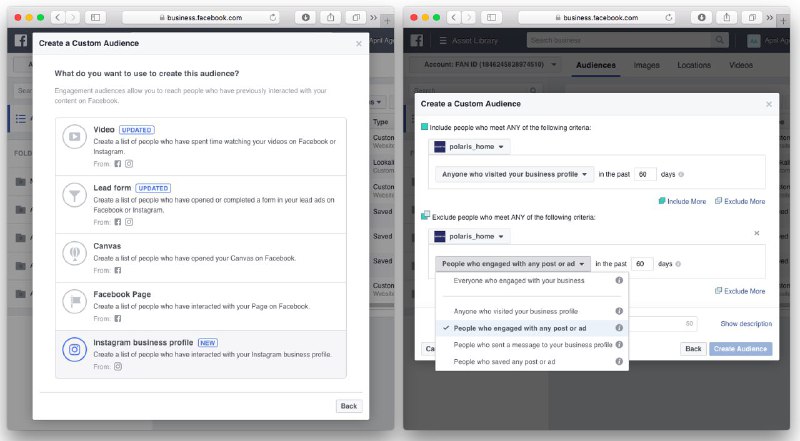Choose the Lead form funnel icon
Screen dimensions: 800x441
pyautogui.click(x=74, y=194)
